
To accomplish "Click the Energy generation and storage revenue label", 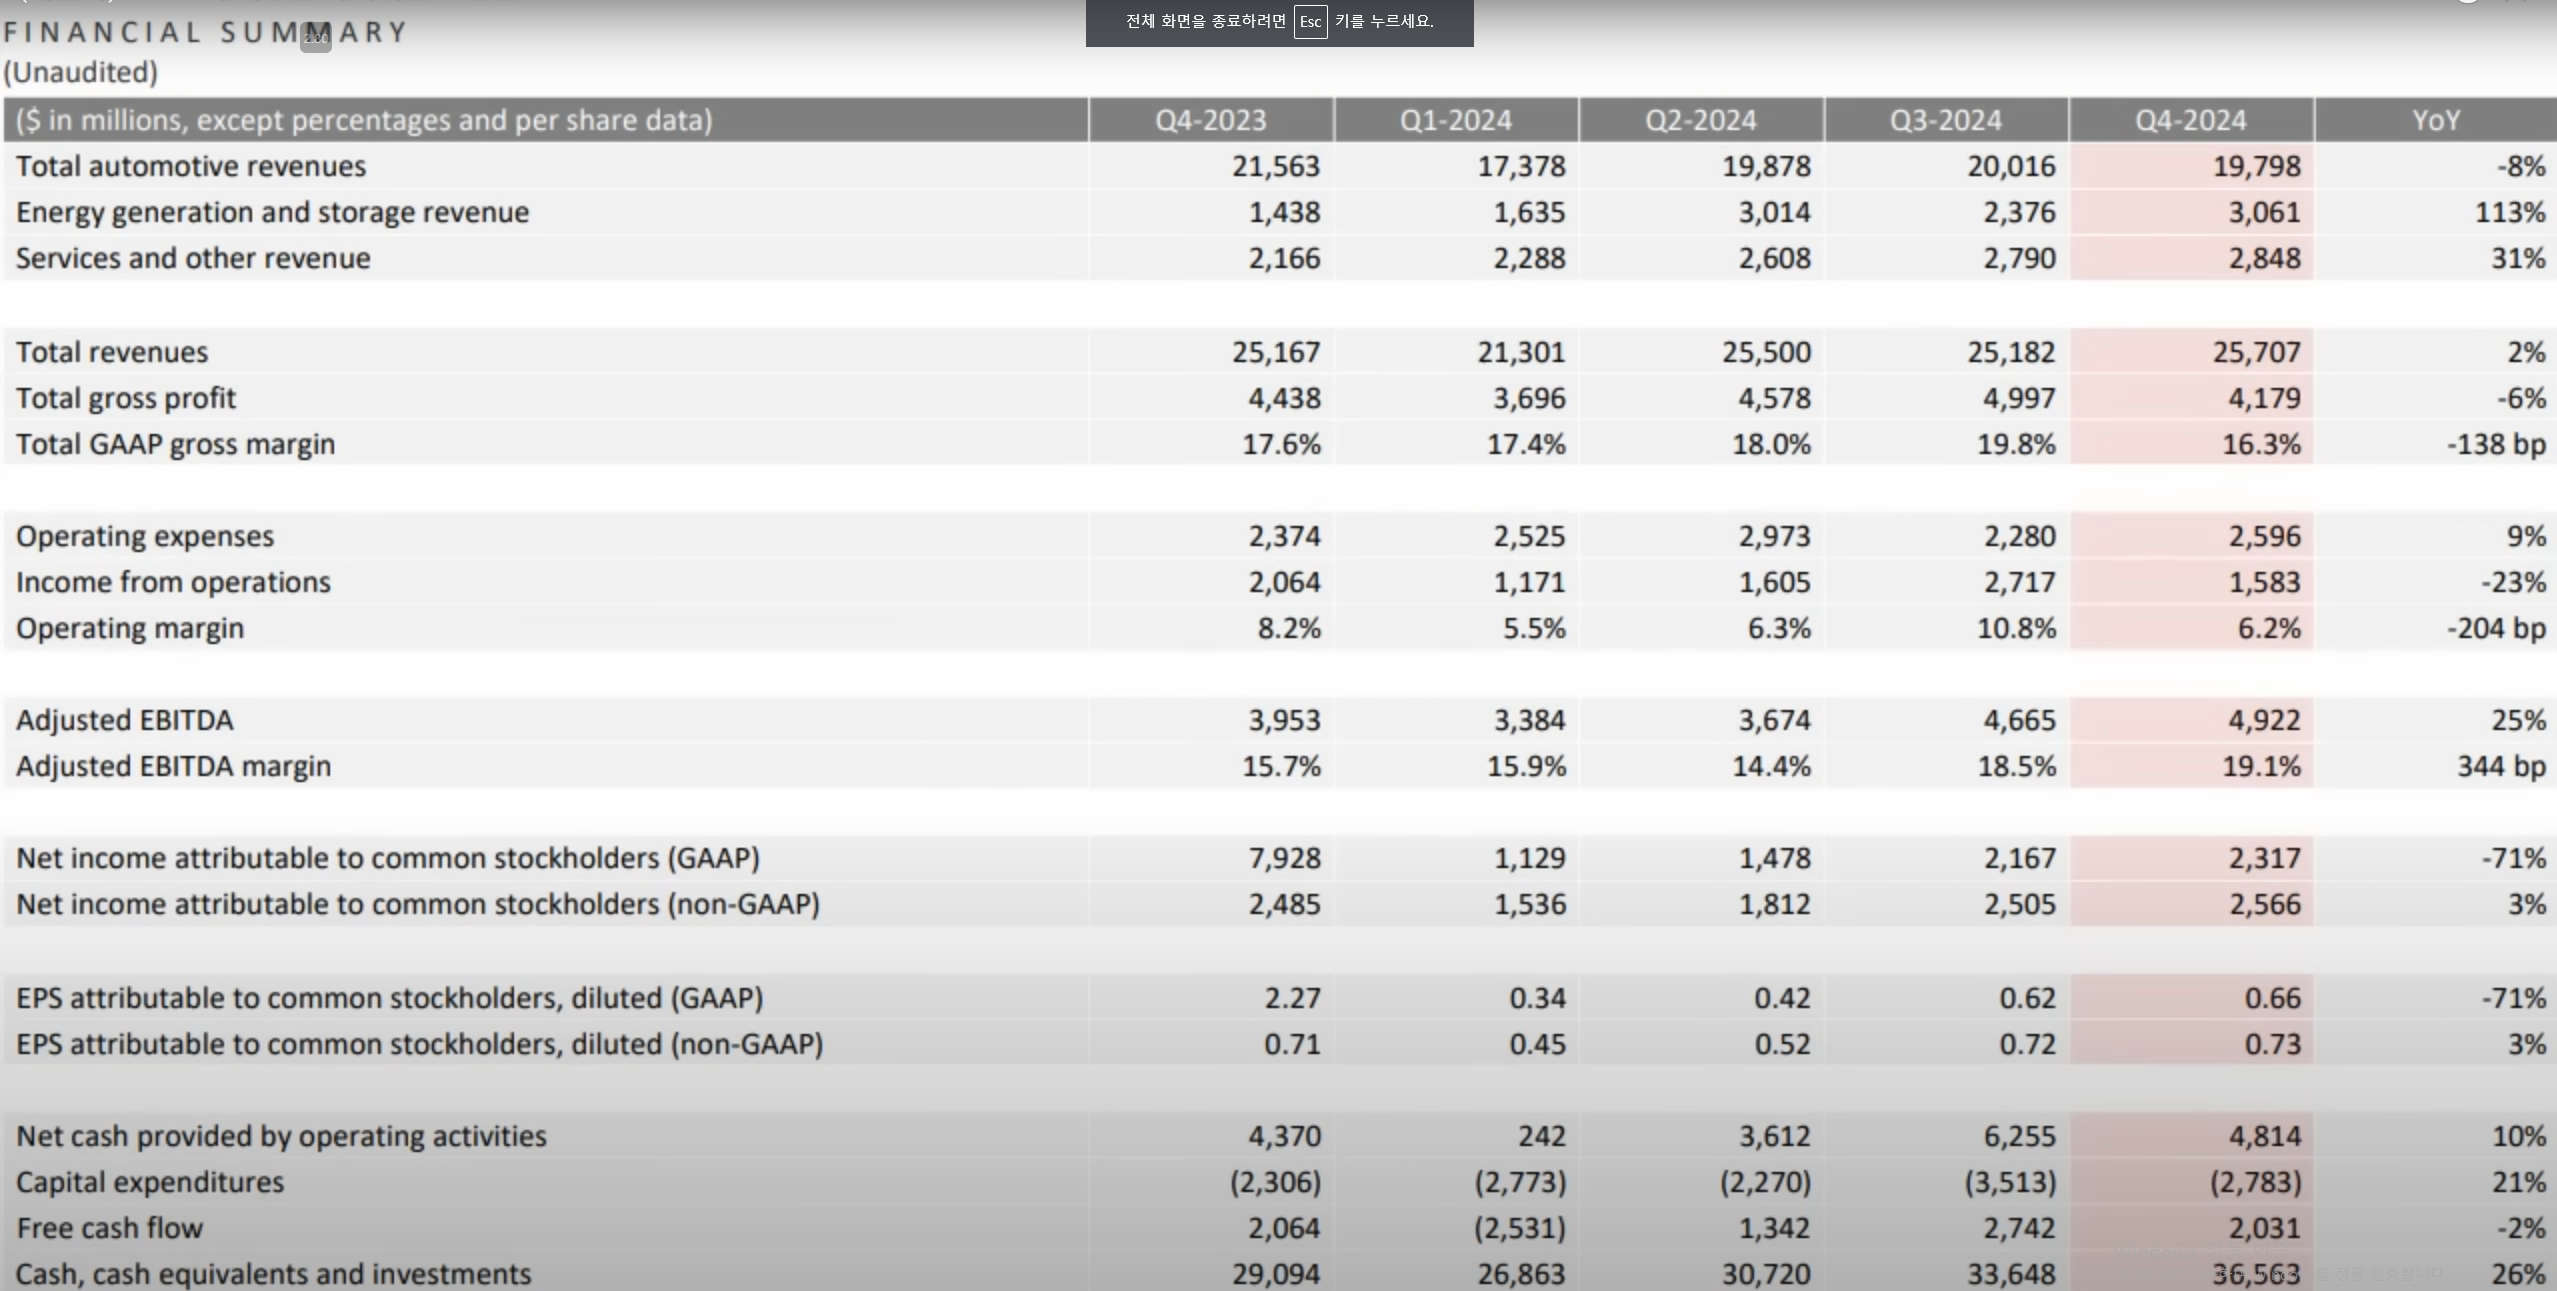I will pos(272,212).
